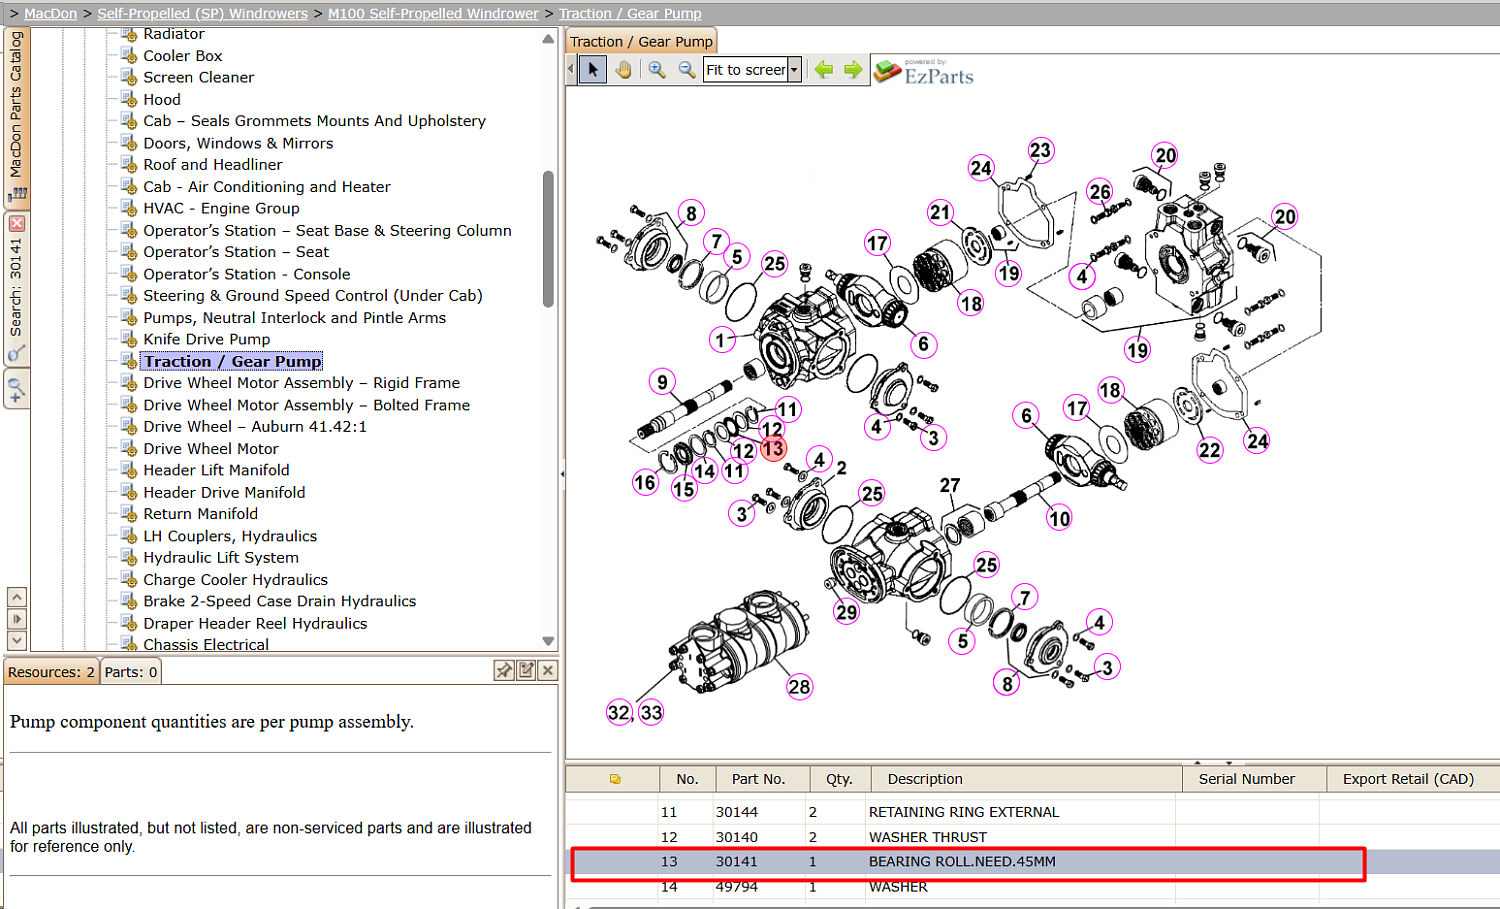The image size is (1500, 909).
Task: Sort by the No. column header
Action: [x=687, y=779]
